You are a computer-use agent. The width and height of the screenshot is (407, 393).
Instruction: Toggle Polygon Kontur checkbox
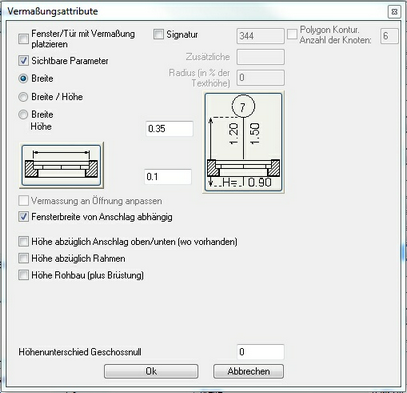[x=292, y=34]
